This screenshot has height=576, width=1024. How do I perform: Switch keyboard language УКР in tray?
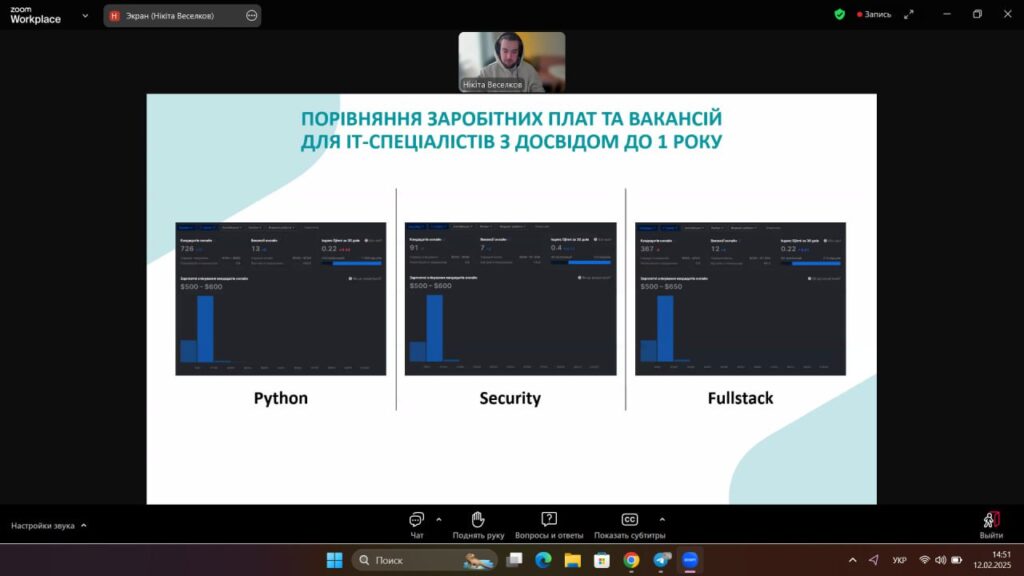[899, 560]
